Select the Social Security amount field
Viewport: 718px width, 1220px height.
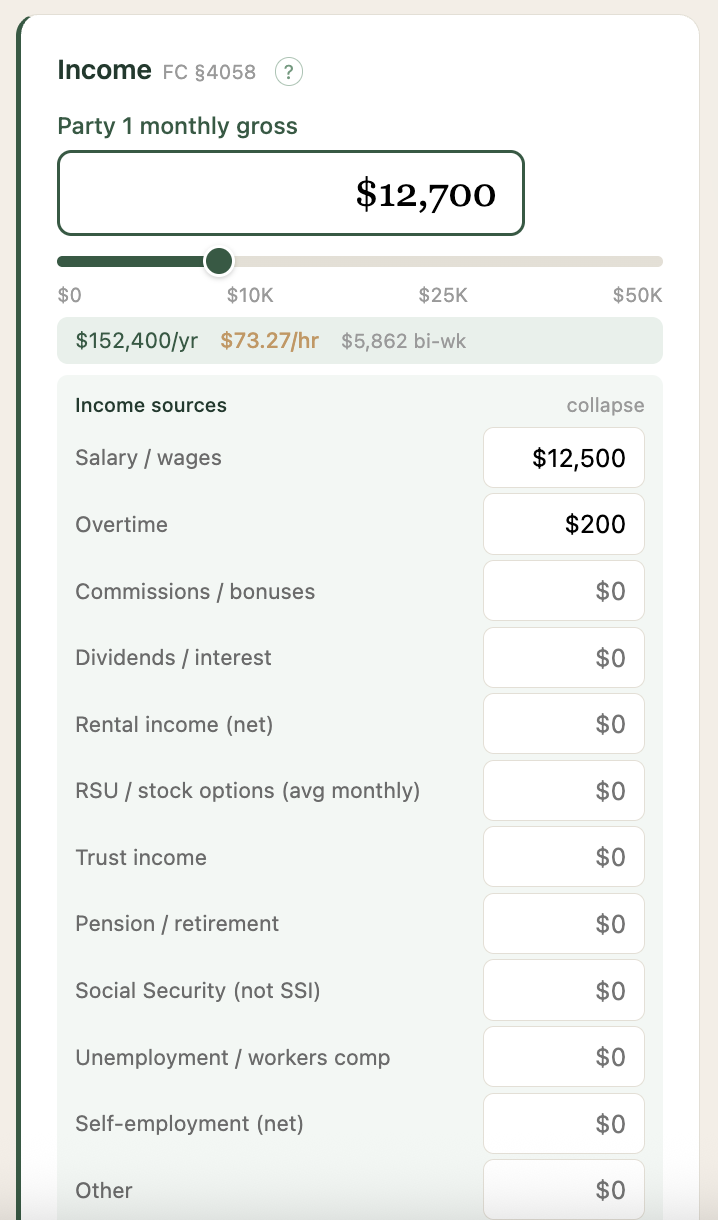(563, 990)
